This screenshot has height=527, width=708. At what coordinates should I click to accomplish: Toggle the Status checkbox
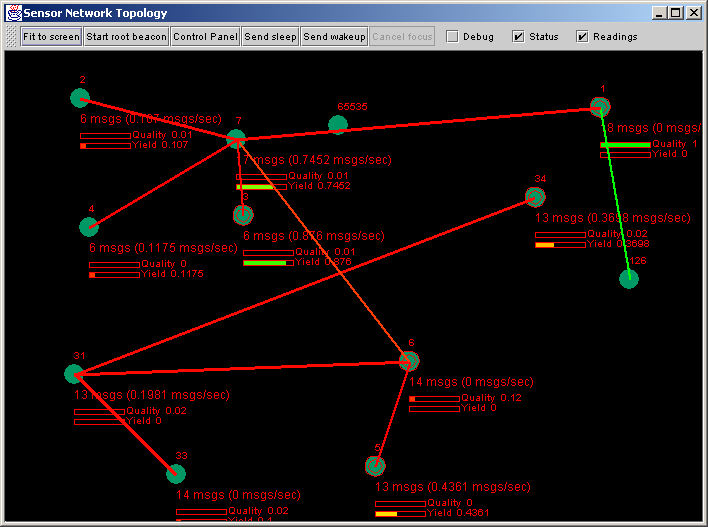518,37
